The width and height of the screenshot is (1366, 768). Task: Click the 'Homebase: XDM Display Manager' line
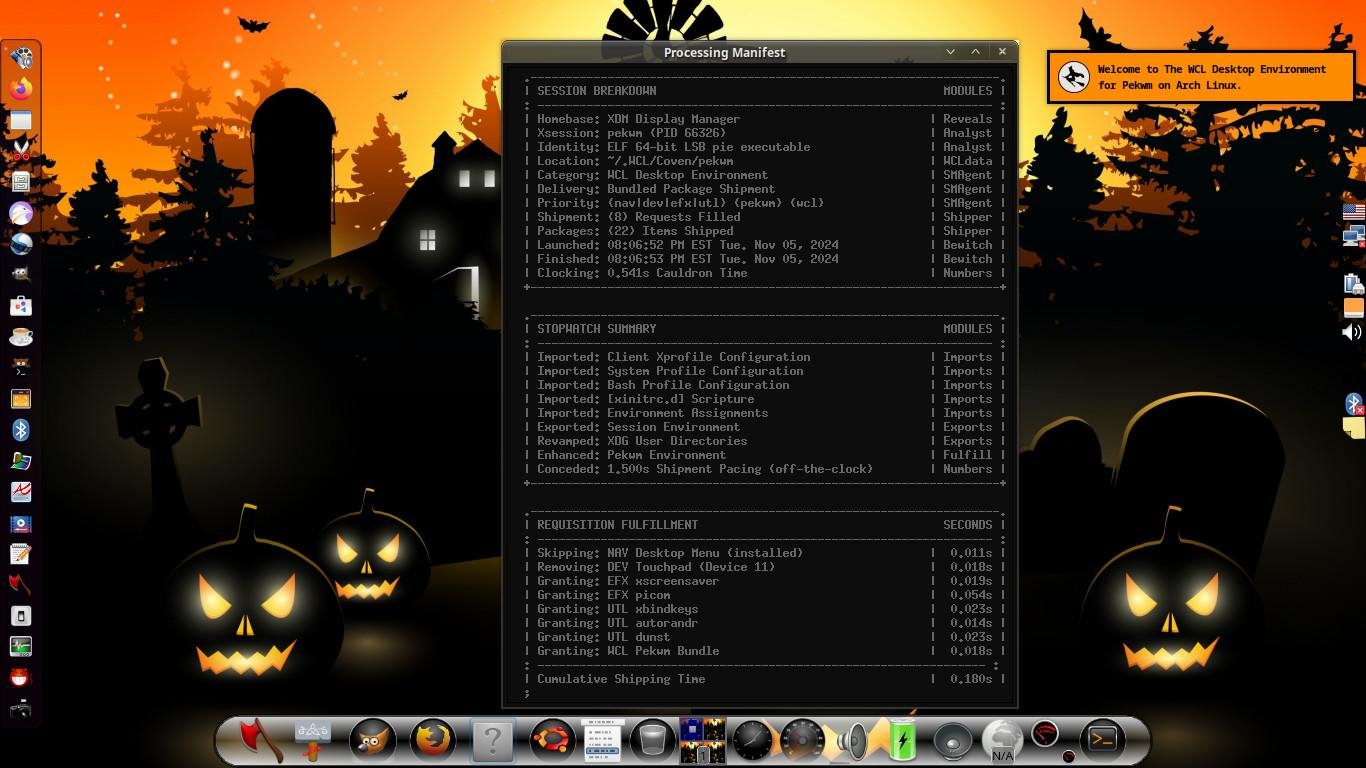[638, 119]
